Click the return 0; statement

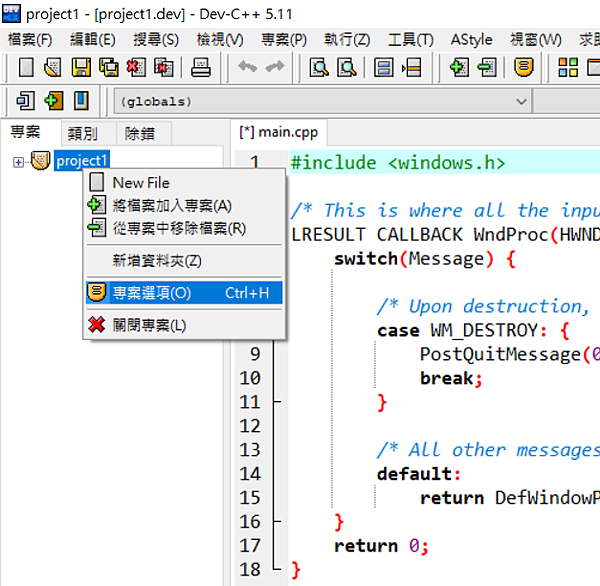[381, 546]
